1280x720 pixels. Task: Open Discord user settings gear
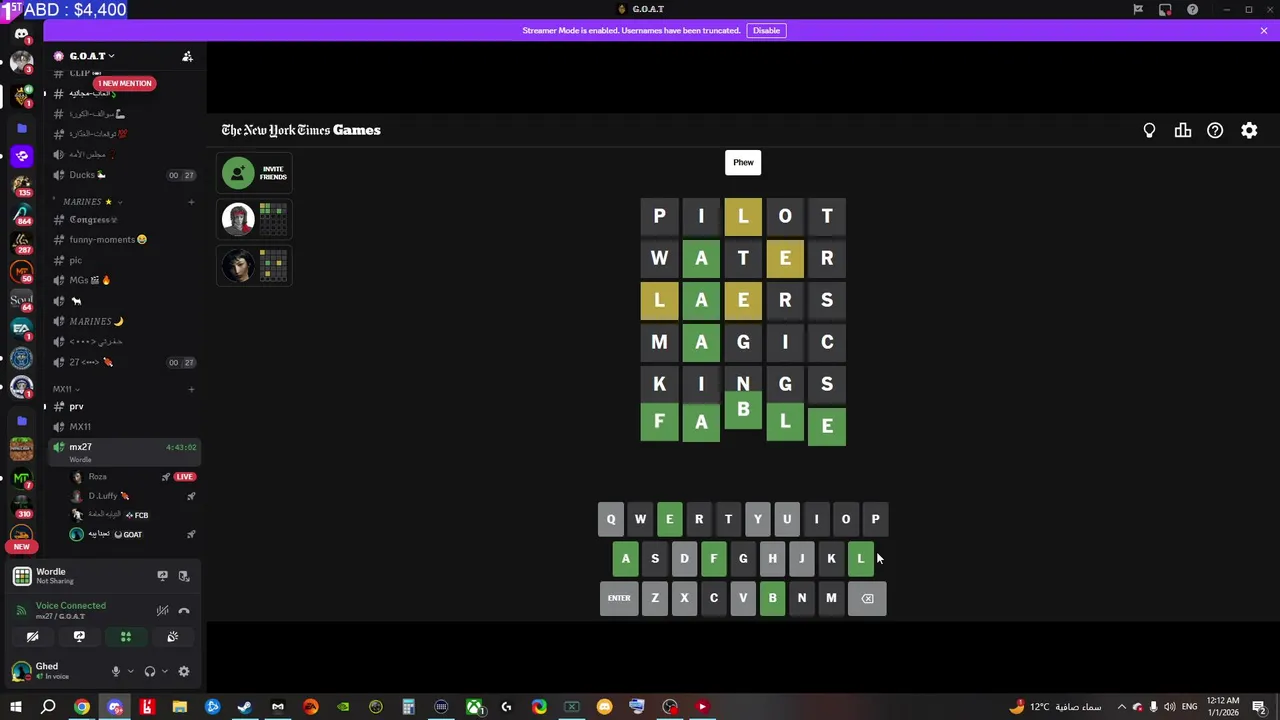184,672
